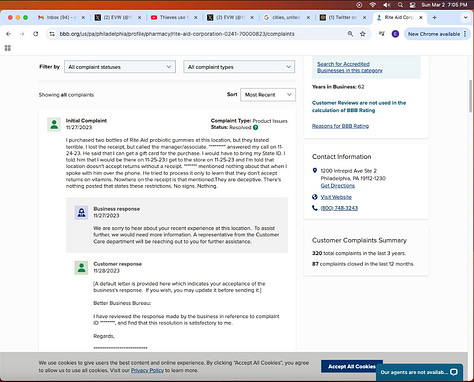The height and width of the screenshot is (382, 474).
Task: Click the Customer Complaints Summary heading
Action: [x=359, y=240]
